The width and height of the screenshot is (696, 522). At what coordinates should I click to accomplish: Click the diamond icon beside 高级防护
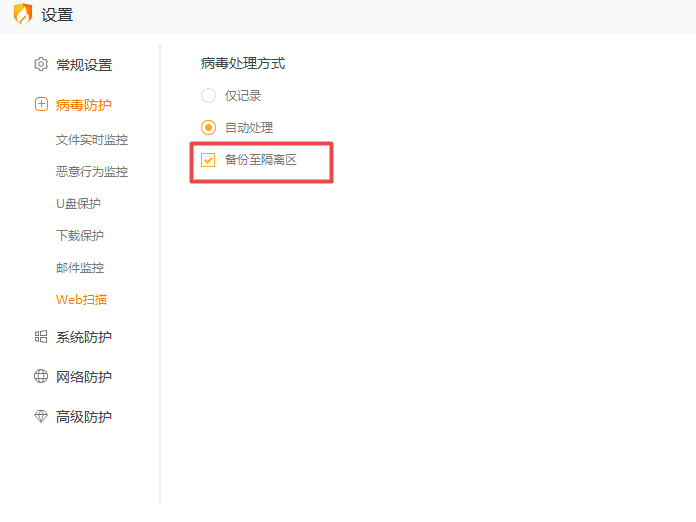pos(41,416)
